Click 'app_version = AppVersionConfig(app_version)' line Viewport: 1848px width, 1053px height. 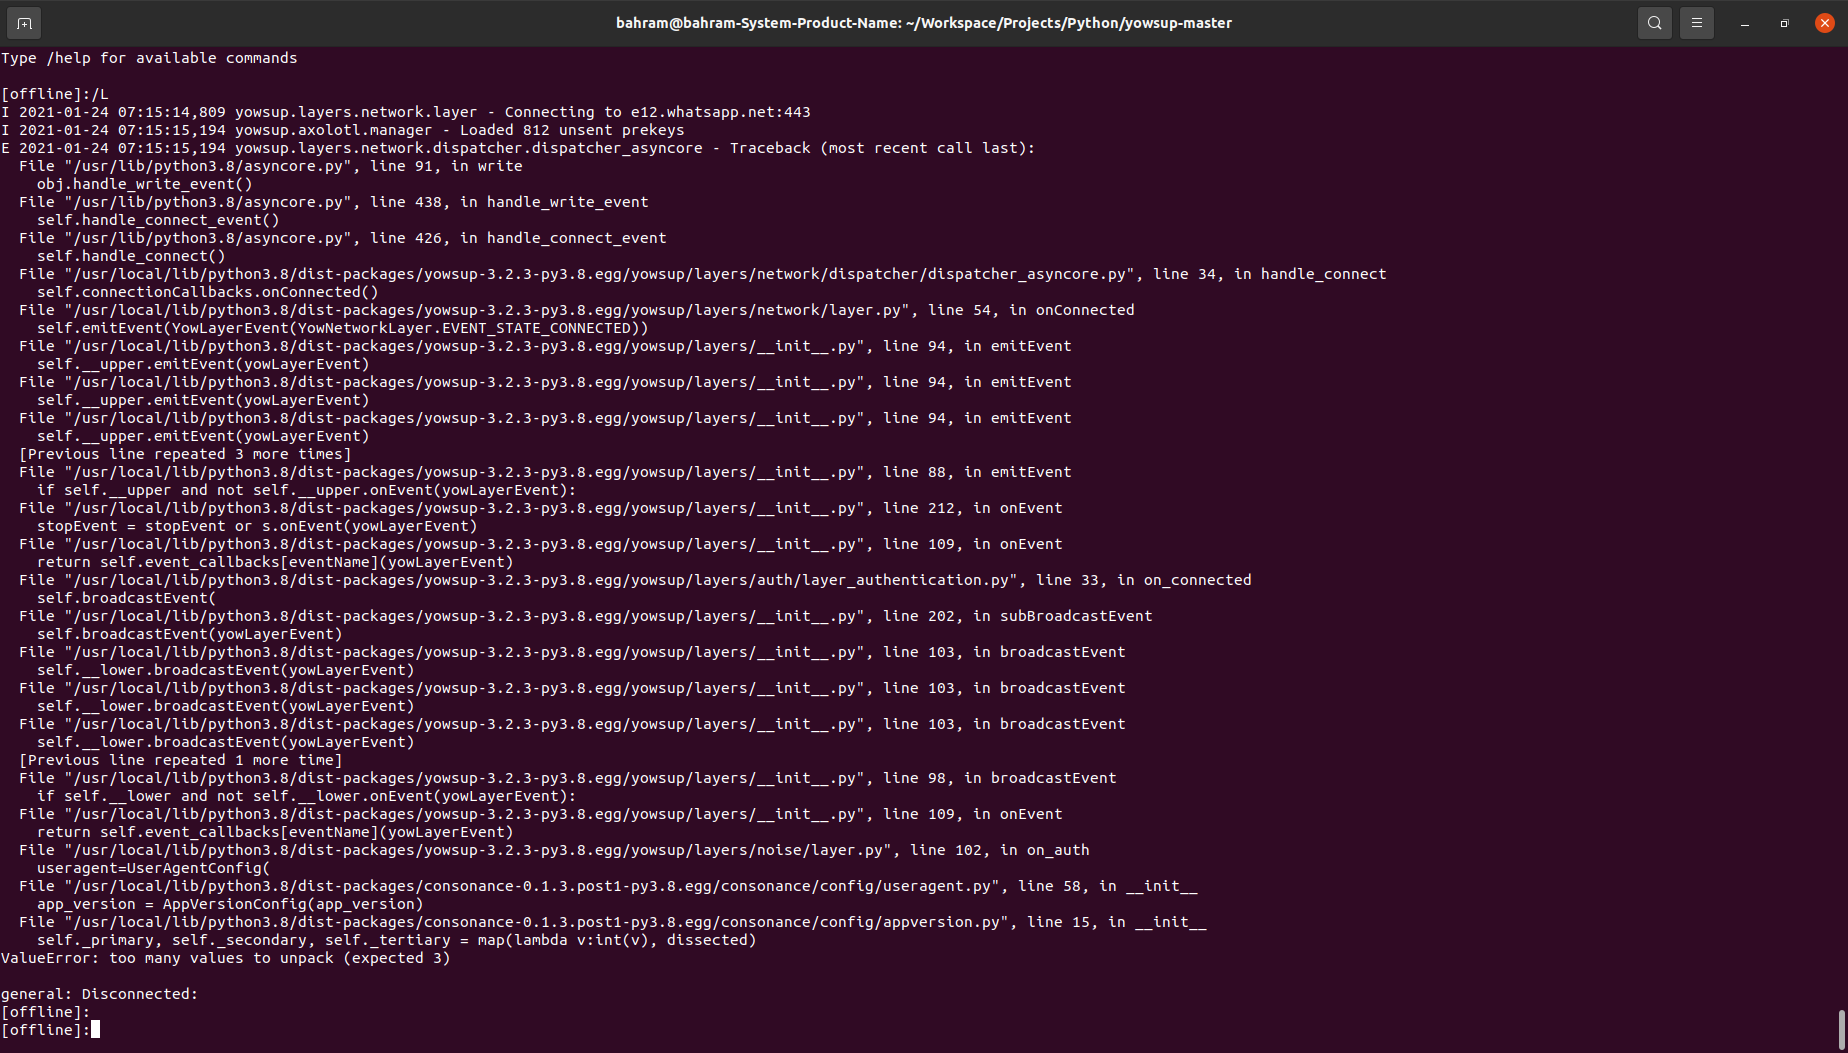(x=230, y=904)
